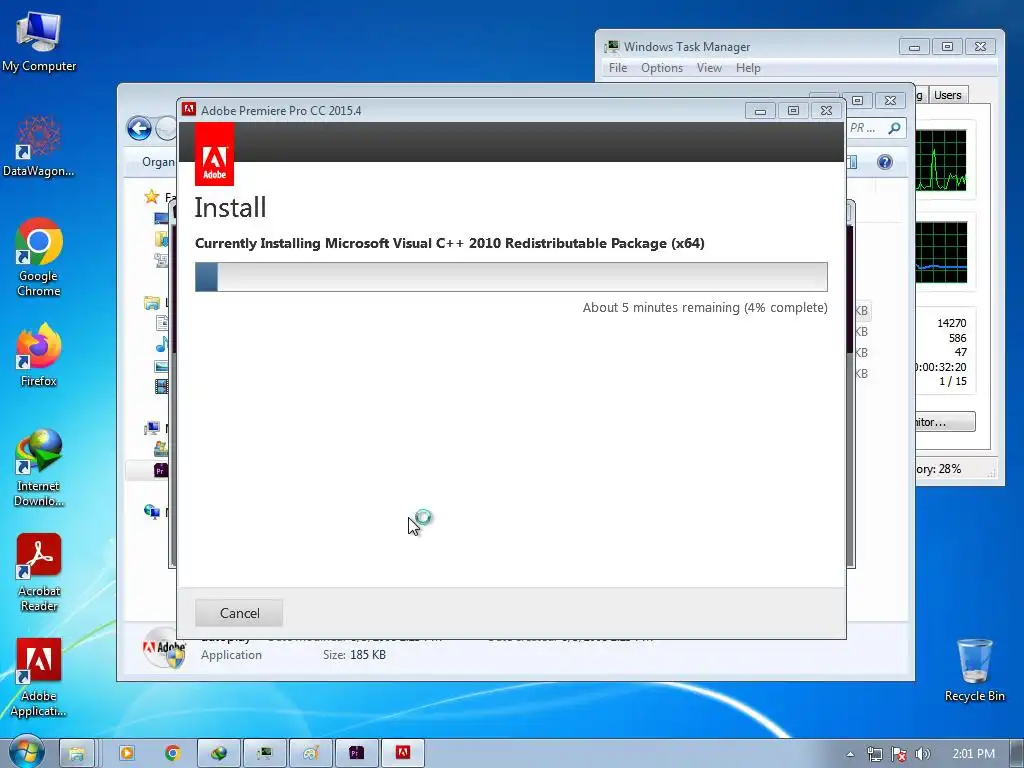Click the Adobe icon in installer title bar

point(189,110)
